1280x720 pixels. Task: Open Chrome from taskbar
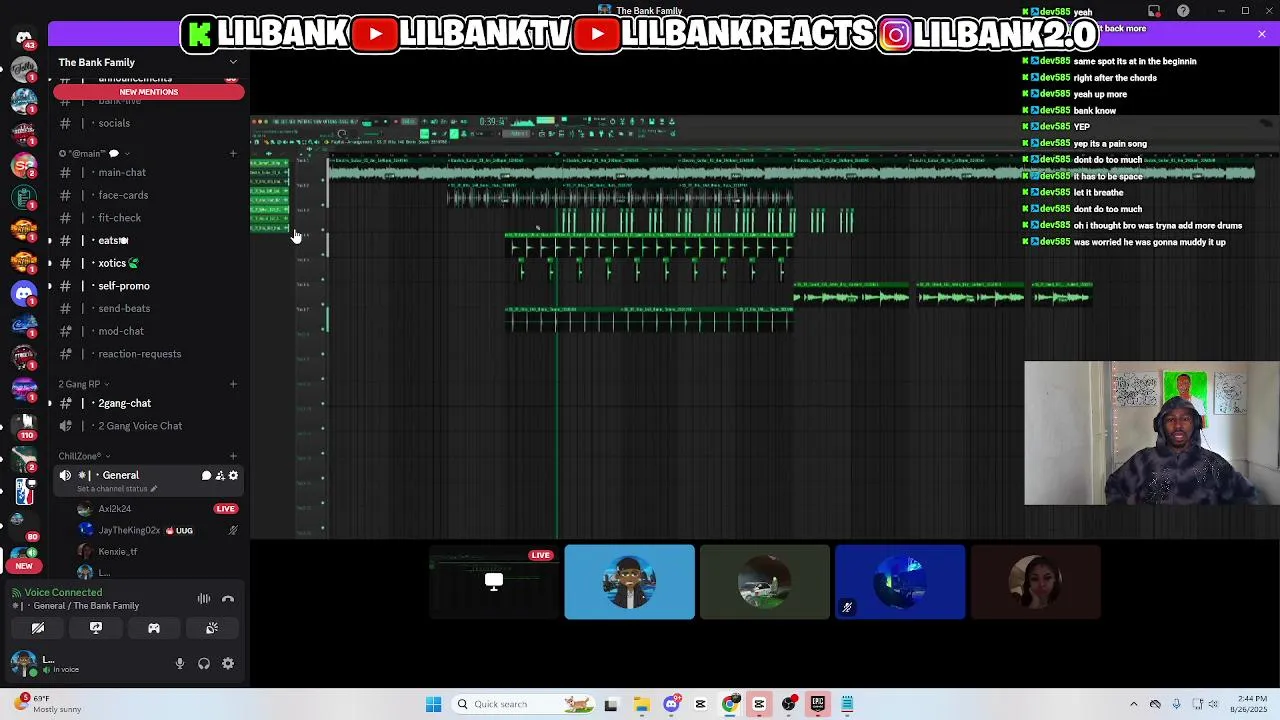730,704
